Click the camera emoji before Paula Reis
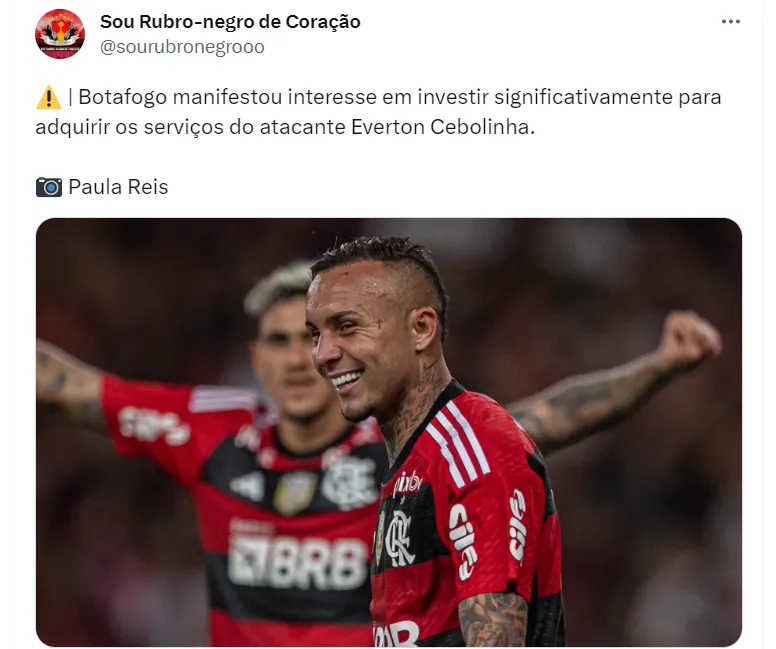 48,187
